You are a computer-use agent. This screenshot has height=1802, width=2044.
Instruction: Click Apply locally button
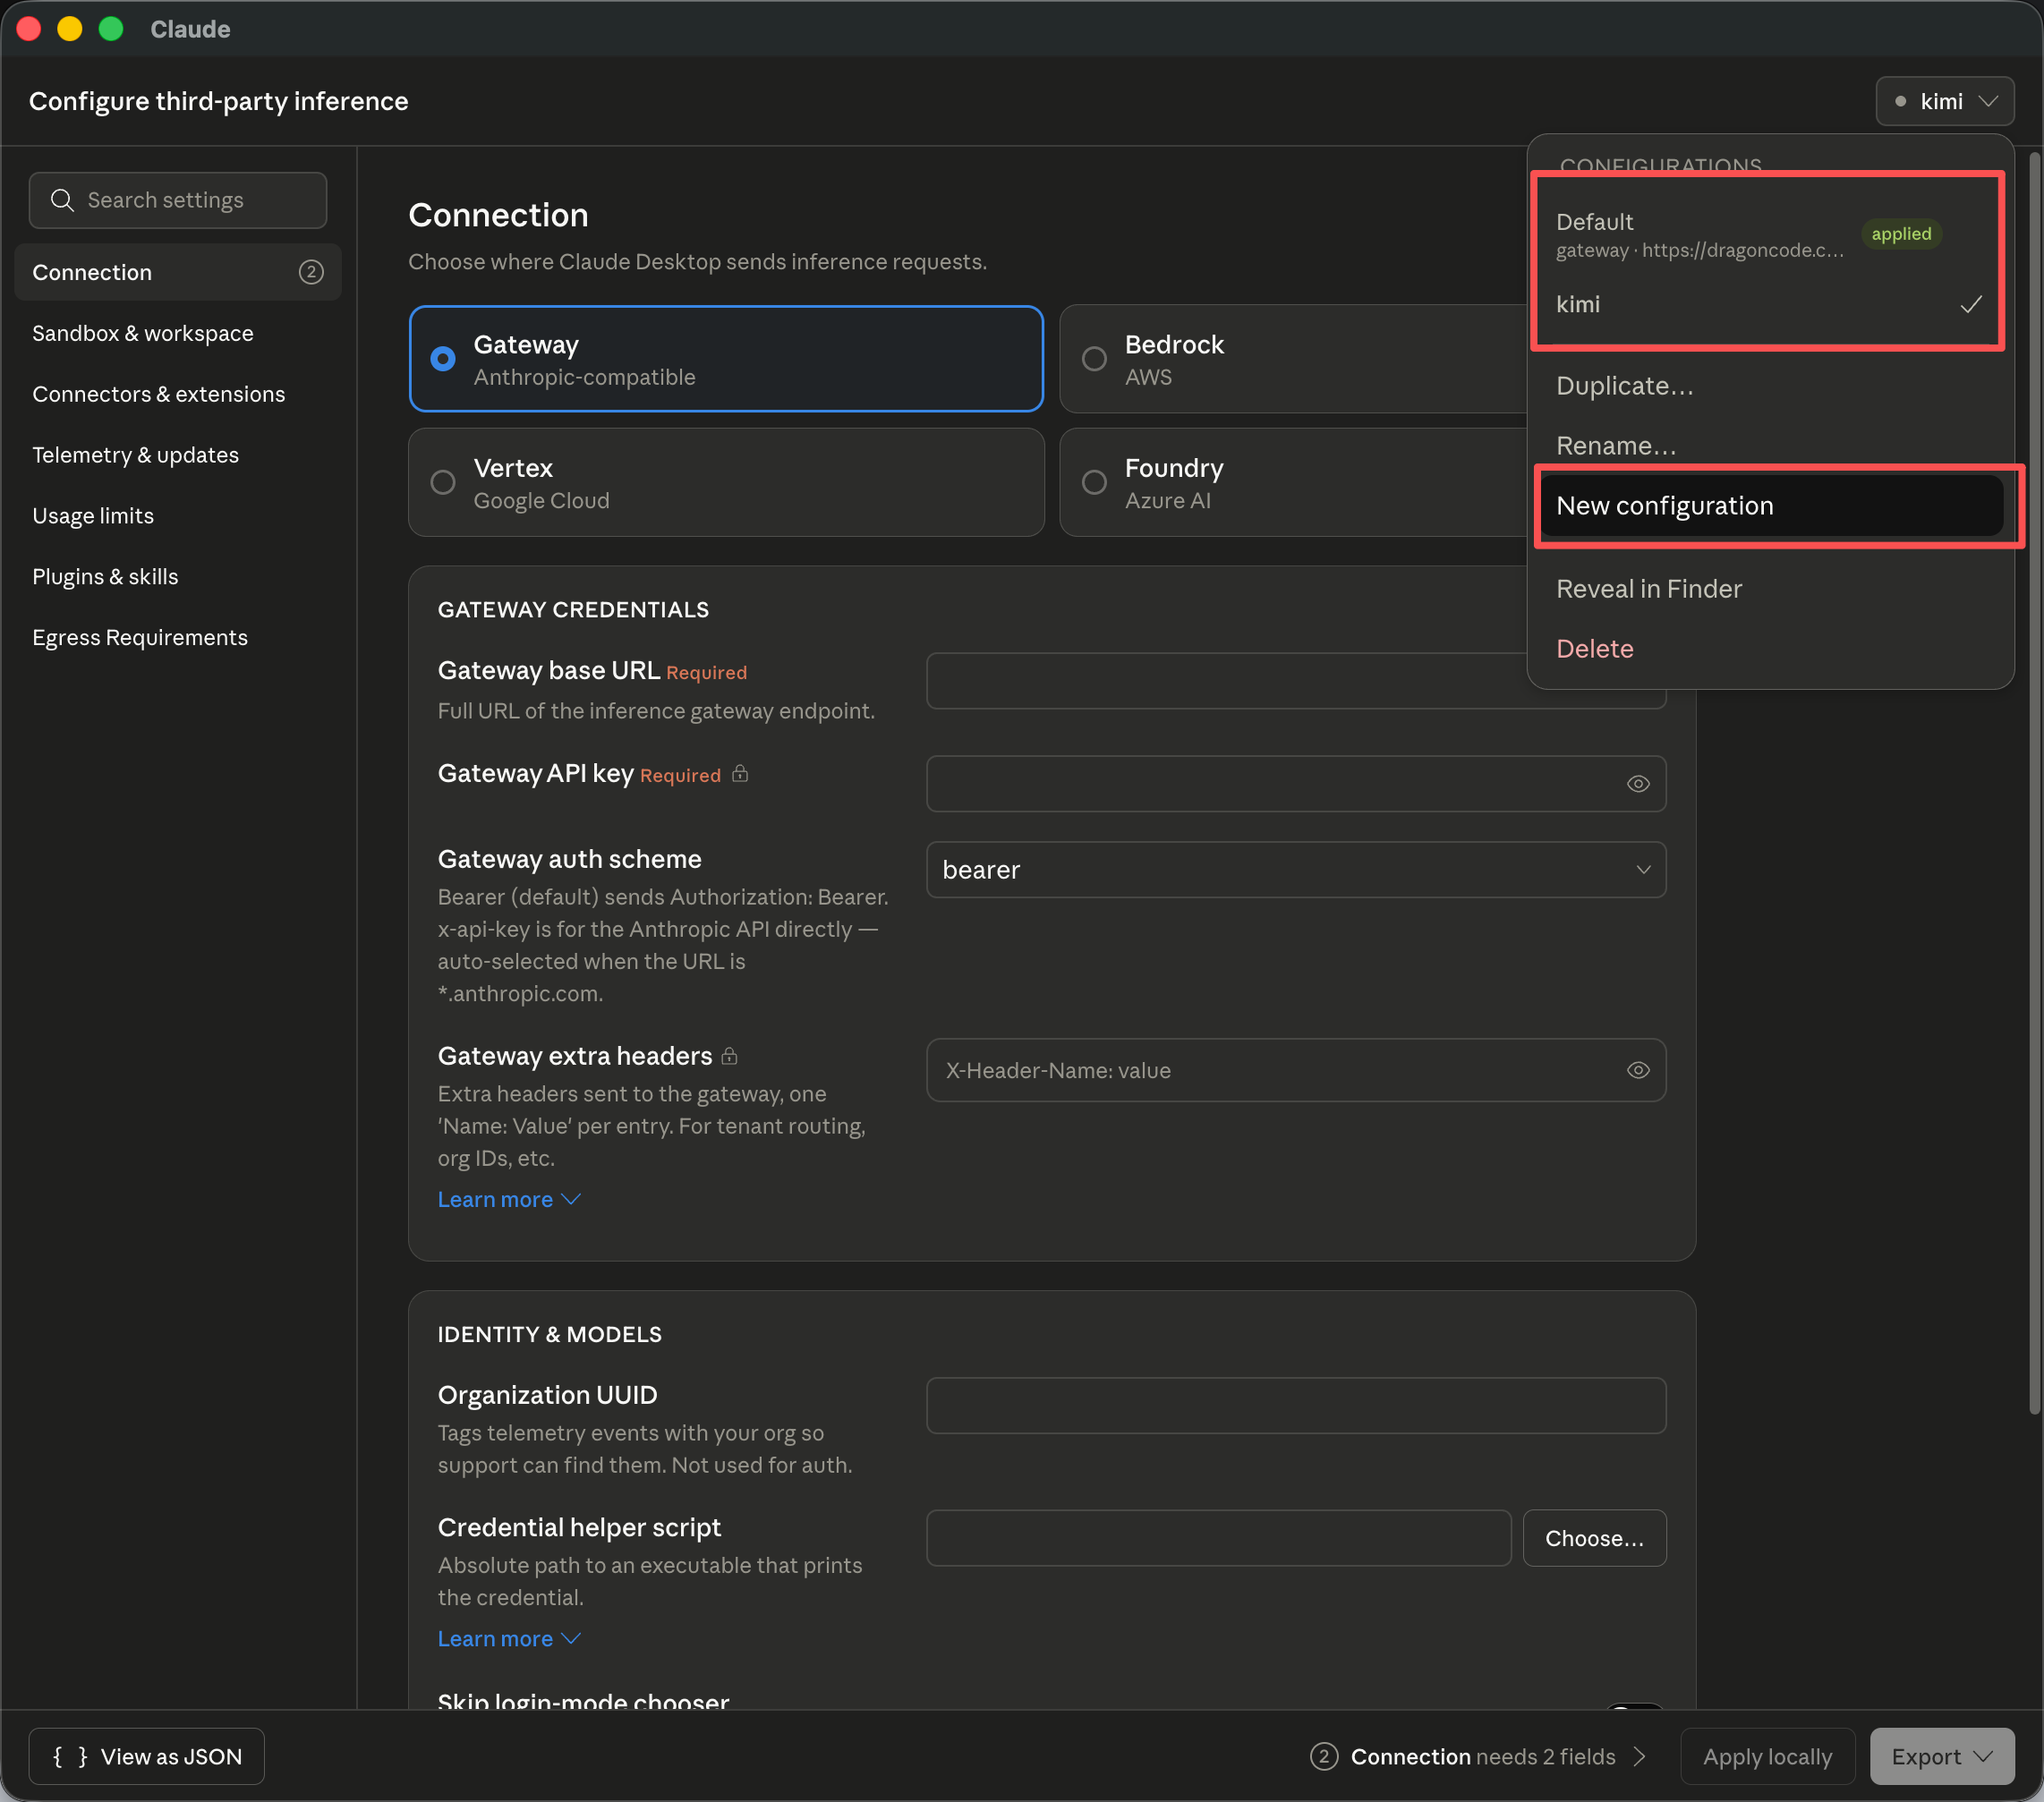tap(1767, 1757)
